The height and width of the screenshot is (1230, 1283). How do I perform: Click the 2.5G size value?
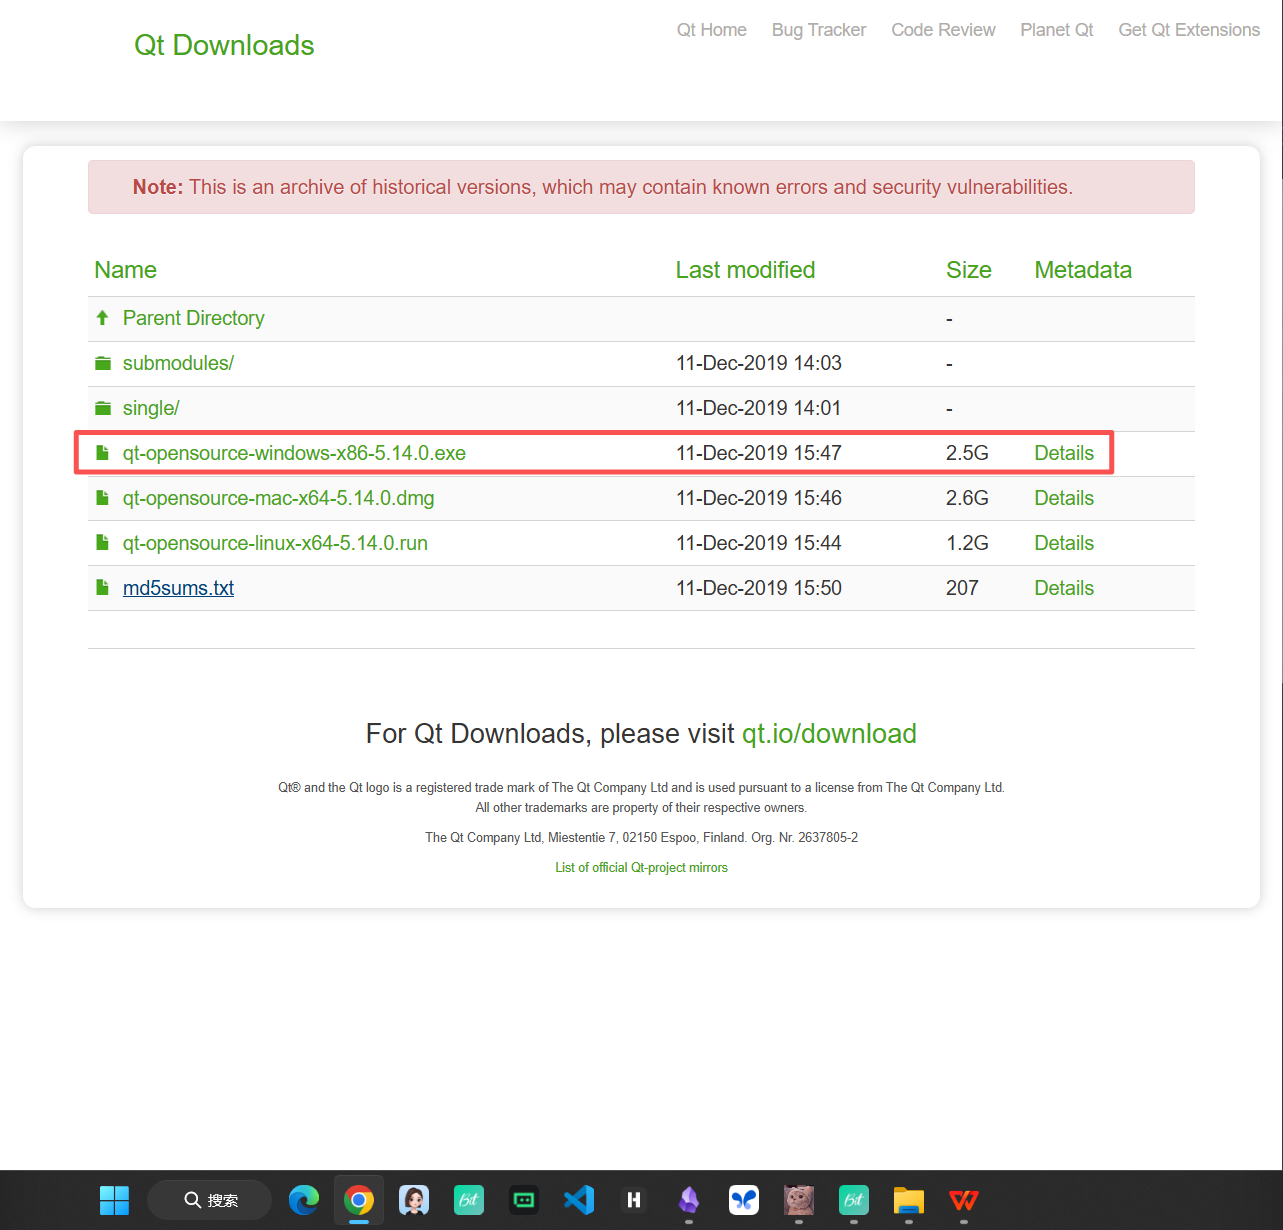(x=967, y=453)
